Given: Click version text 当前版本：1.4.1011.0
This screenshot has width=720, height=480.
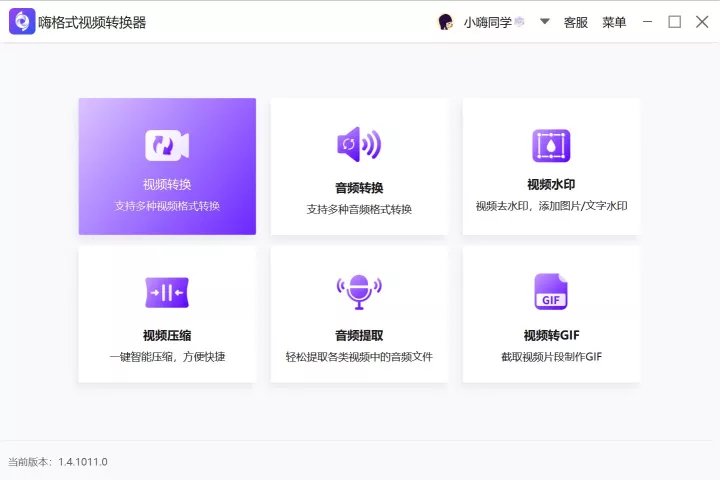Looking at the screenshot, I should [x=58, y=462].
